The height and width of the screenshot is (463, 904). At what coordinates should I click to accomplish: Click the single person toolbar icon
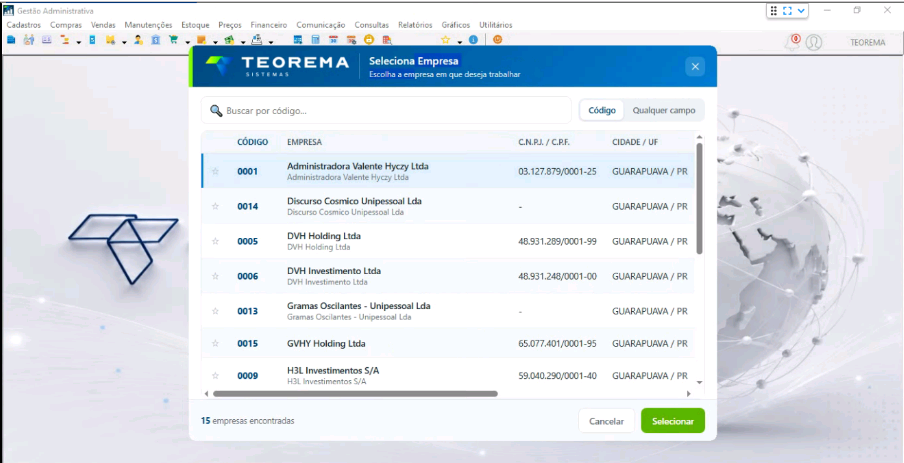click(138, 40)
